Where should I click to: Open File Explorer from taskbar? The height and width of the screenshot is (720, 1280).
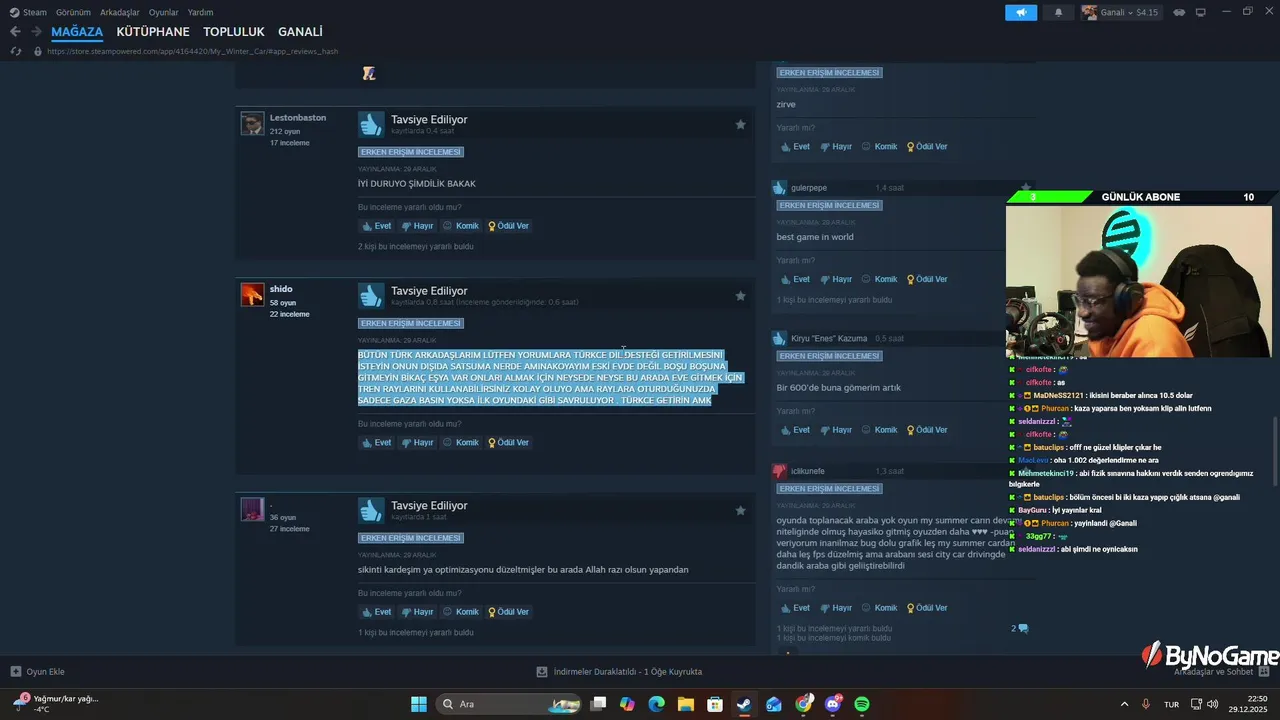pos(686,704)
